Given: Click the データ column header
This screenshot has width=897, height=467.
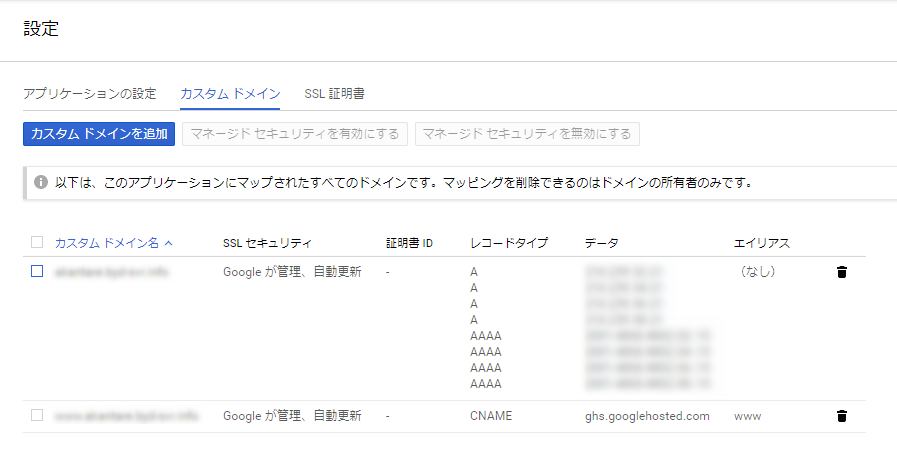Looking at the screenshot, I should pos(602,243).
